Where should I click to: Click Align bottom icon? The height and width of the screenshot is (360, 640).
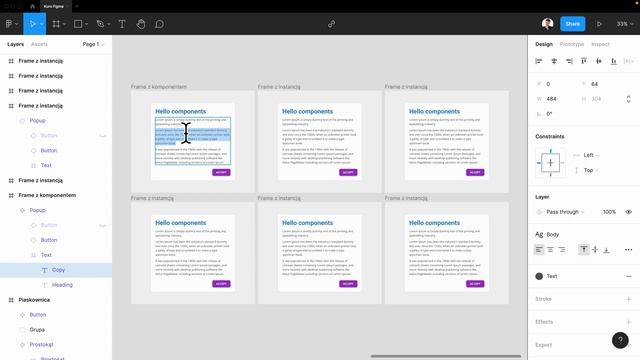point(613,61)
